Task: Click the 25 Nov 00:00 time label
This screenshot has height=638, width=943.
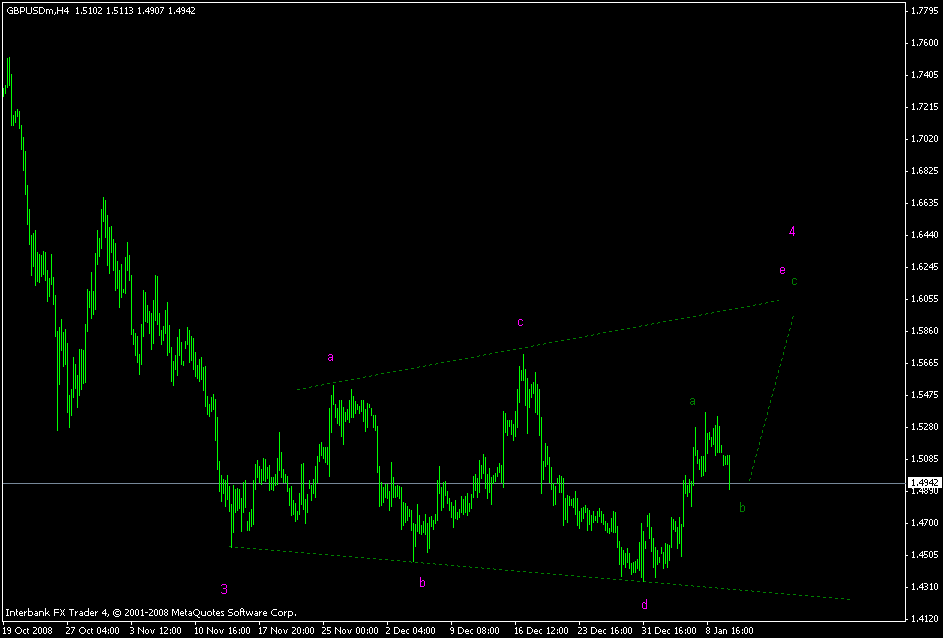Action: point(348,630)
